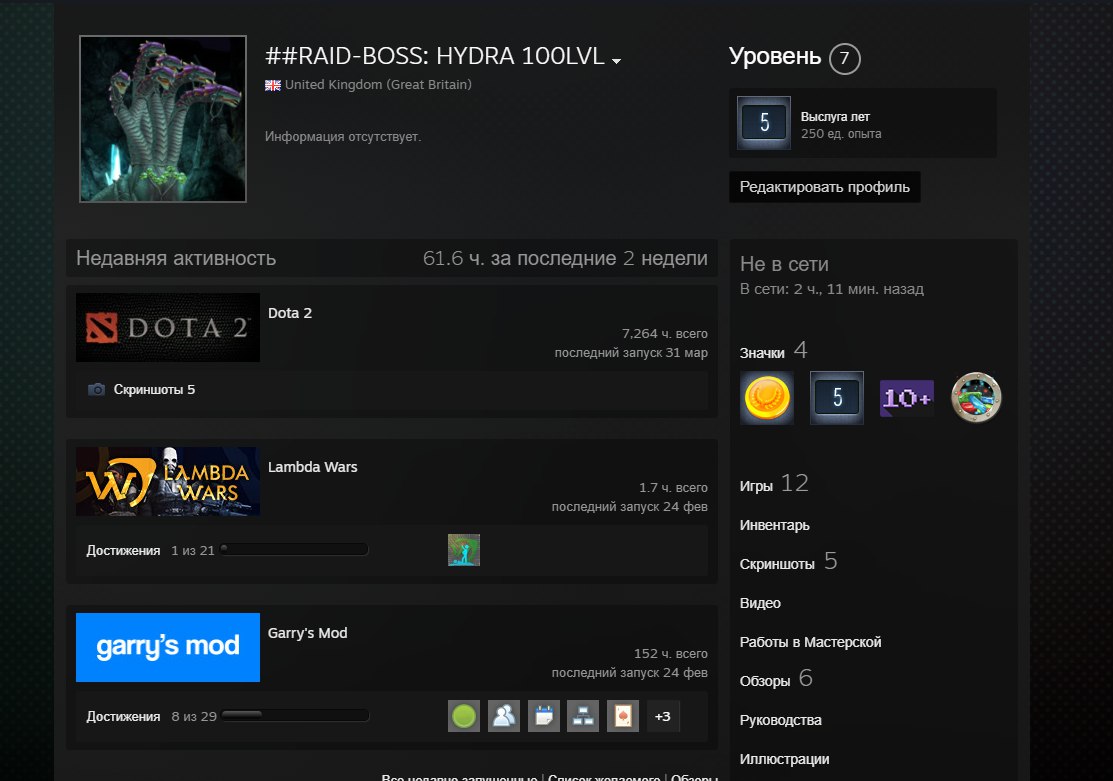Click the purple 10+ games badge

(x=907, y=398)
